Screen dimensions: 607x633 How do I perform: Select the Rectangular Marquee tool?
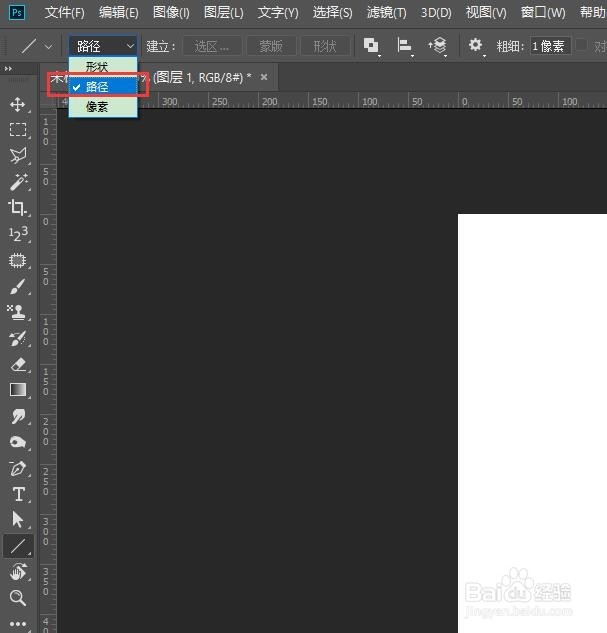(x=18, y=130)
